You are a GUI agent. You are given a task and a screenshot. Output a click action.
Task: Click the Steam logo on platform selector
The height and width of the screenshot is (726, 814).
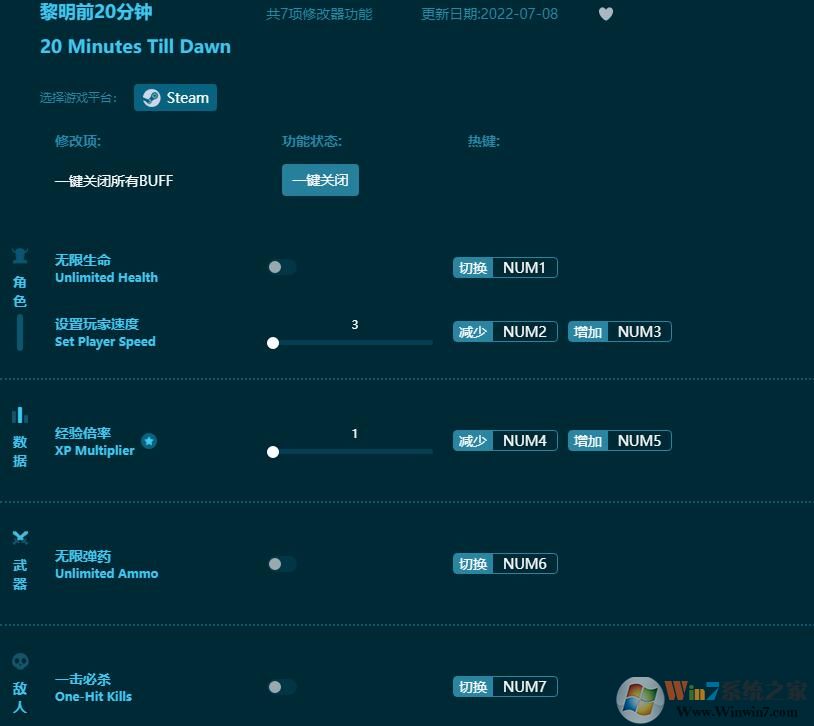coord(152,97)
